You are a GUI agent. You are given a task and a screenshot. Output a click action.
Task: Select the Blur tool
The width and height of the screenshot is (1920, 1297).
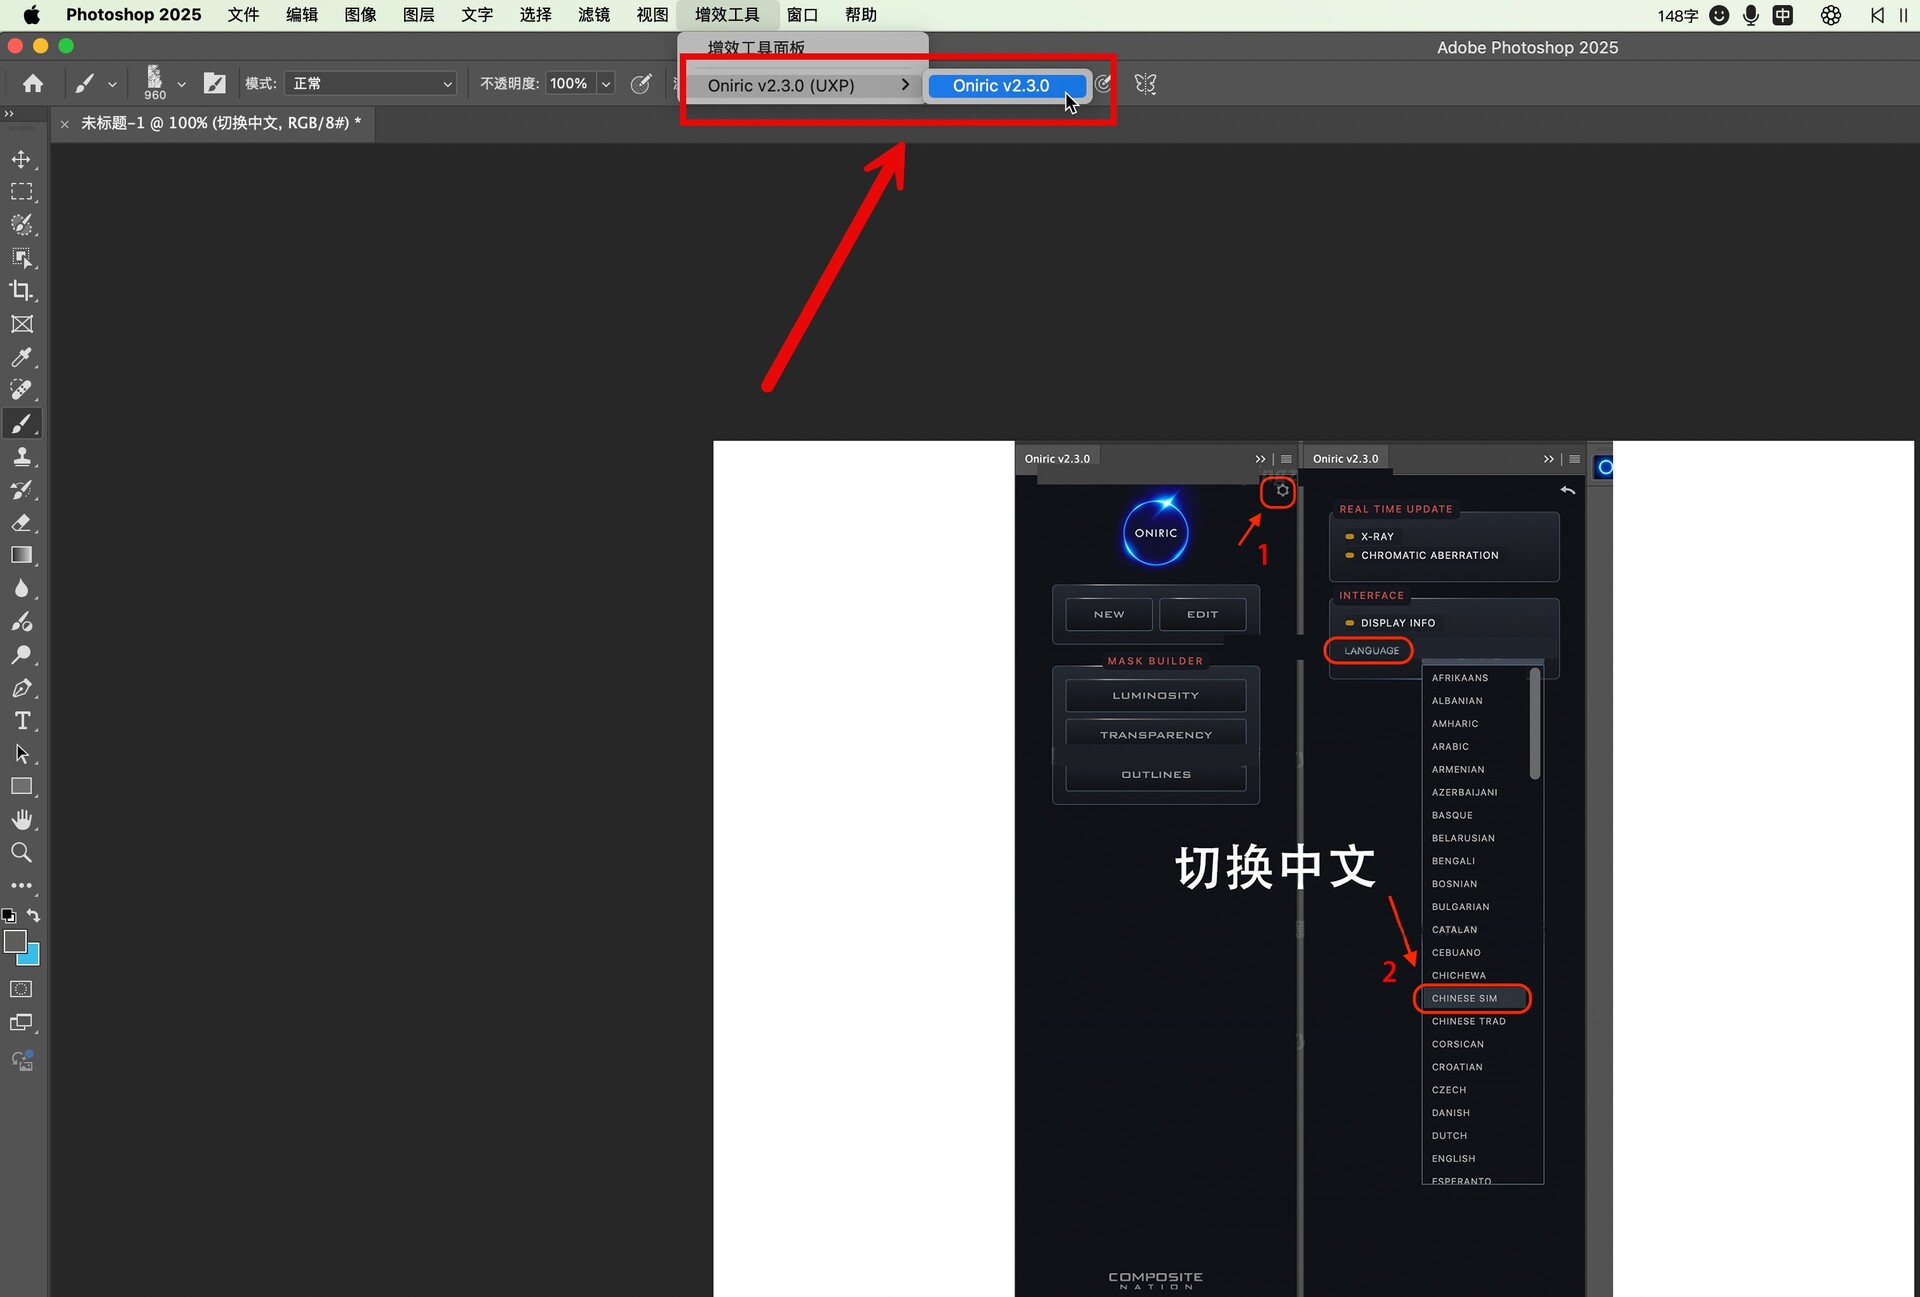[x=21, y=589]
